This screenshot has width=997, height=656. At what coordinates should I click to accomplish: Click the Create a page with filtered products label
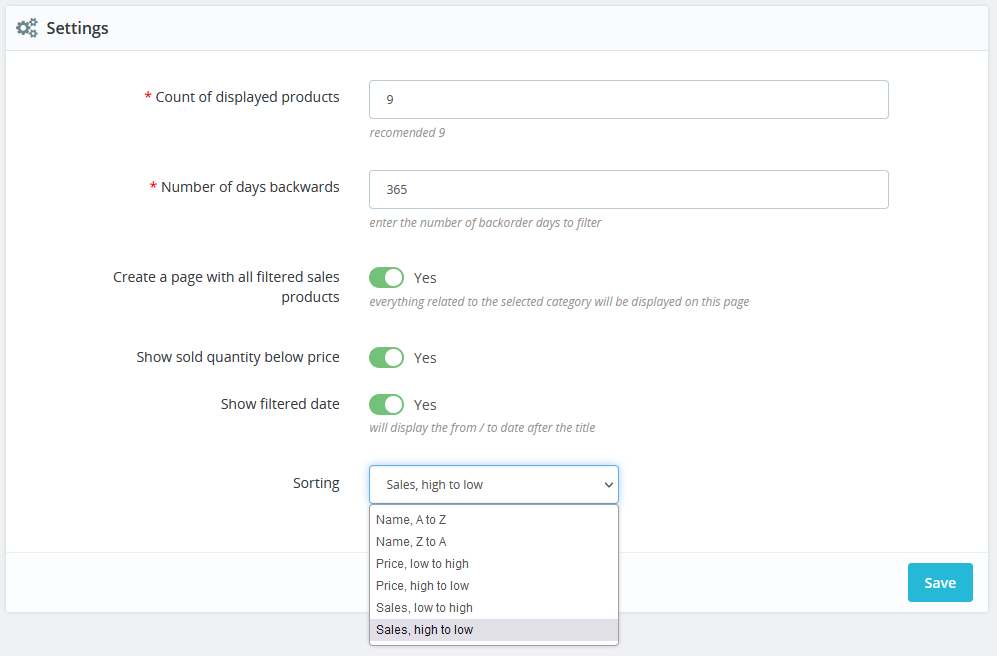226,287
